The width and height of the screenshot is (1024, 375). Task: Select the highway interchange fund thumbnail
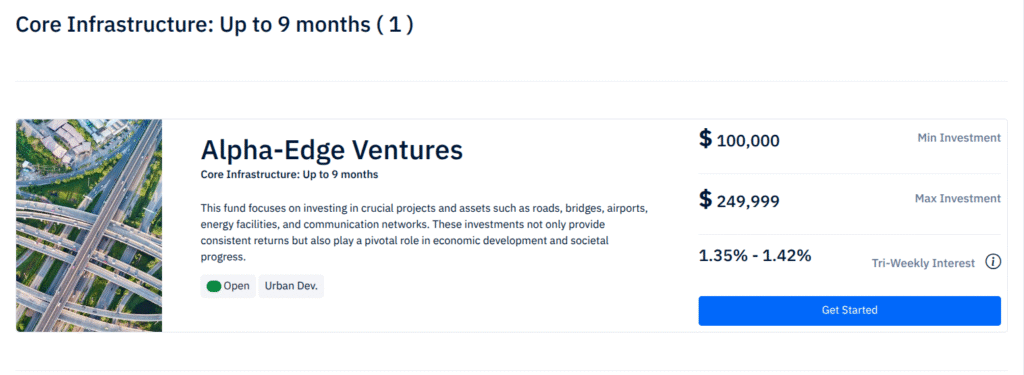pyautogui.click(x=89, y=225)
